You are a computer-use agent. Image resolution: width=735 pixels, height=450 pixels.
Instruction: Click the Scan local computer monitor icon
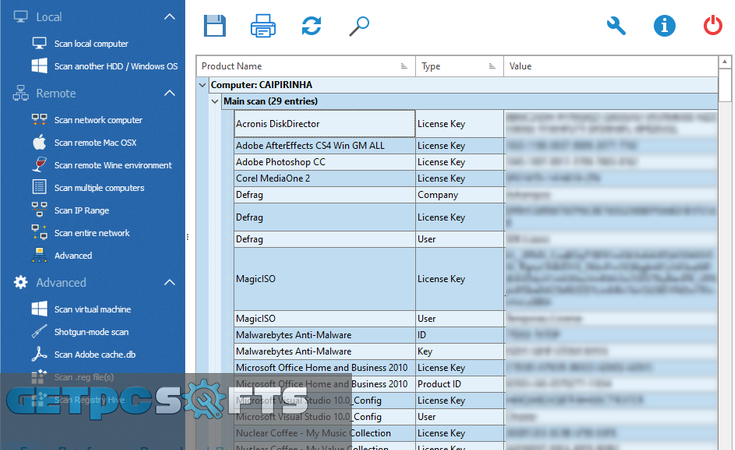tap(39, 43)
